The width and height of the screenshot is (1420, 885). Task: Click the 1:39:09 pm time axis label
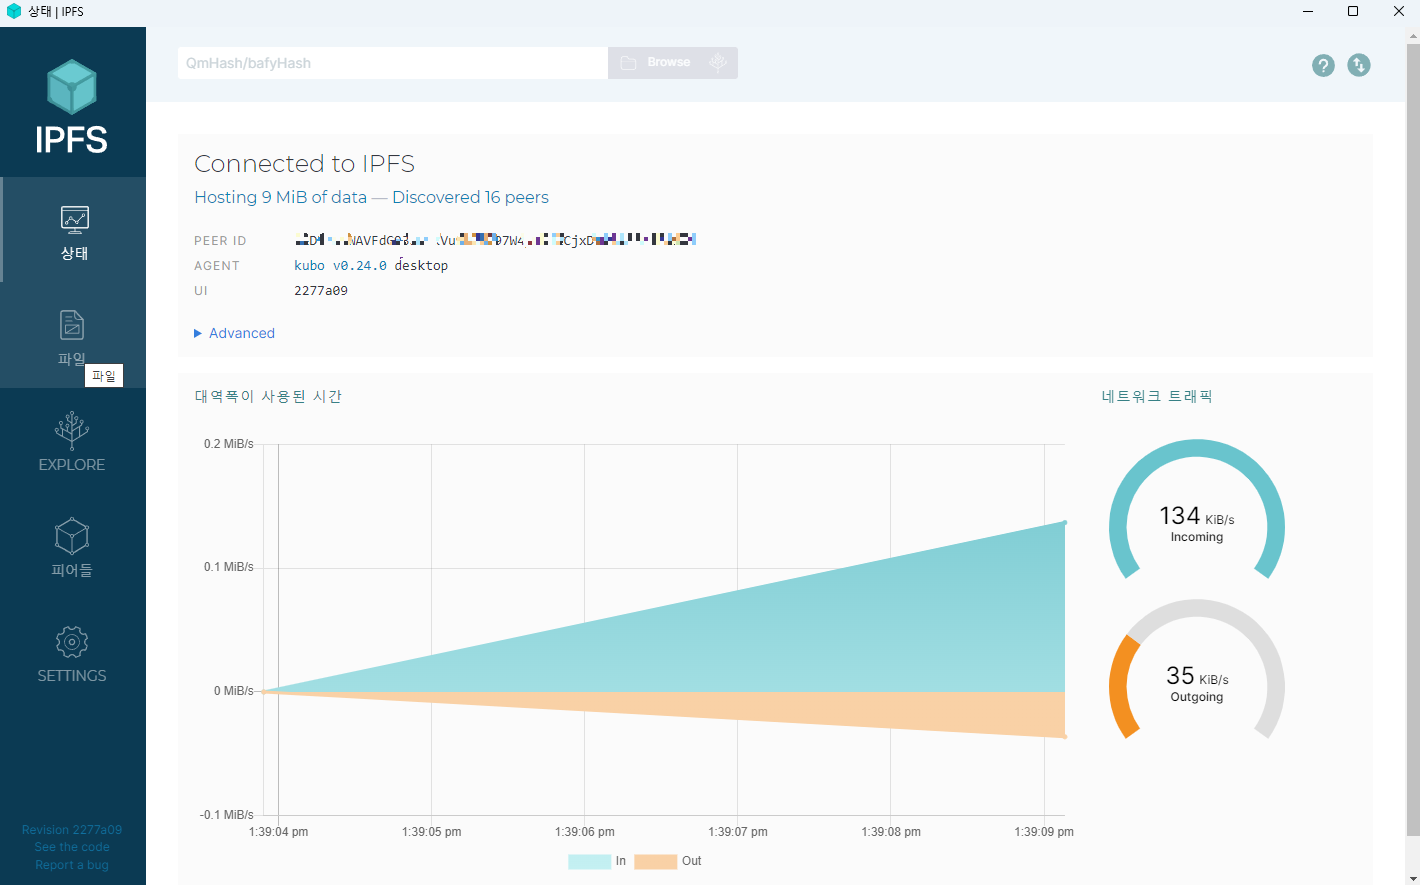[1044, 832]
